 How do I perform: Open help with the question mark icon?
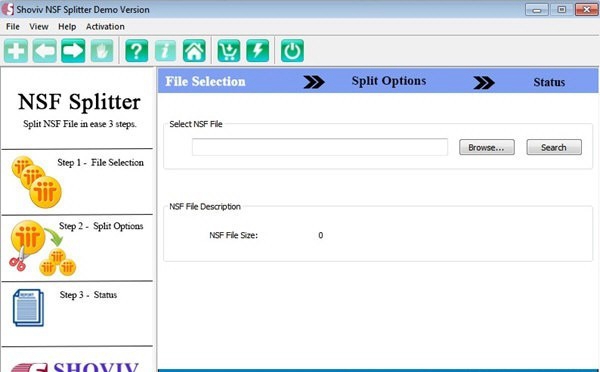[137, 51]
